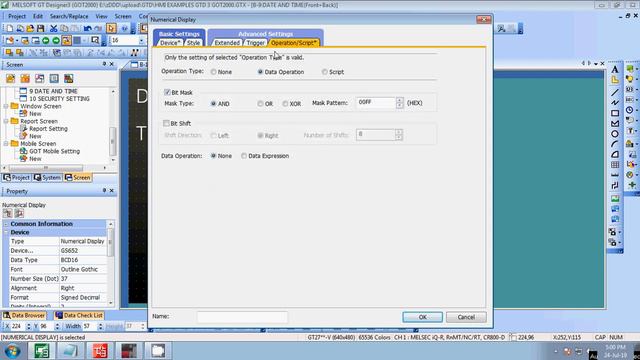The height and width of the screenshot is (360, 640).
Task: Enable the Bit Shift checkbox
Action: coord(166,123)
